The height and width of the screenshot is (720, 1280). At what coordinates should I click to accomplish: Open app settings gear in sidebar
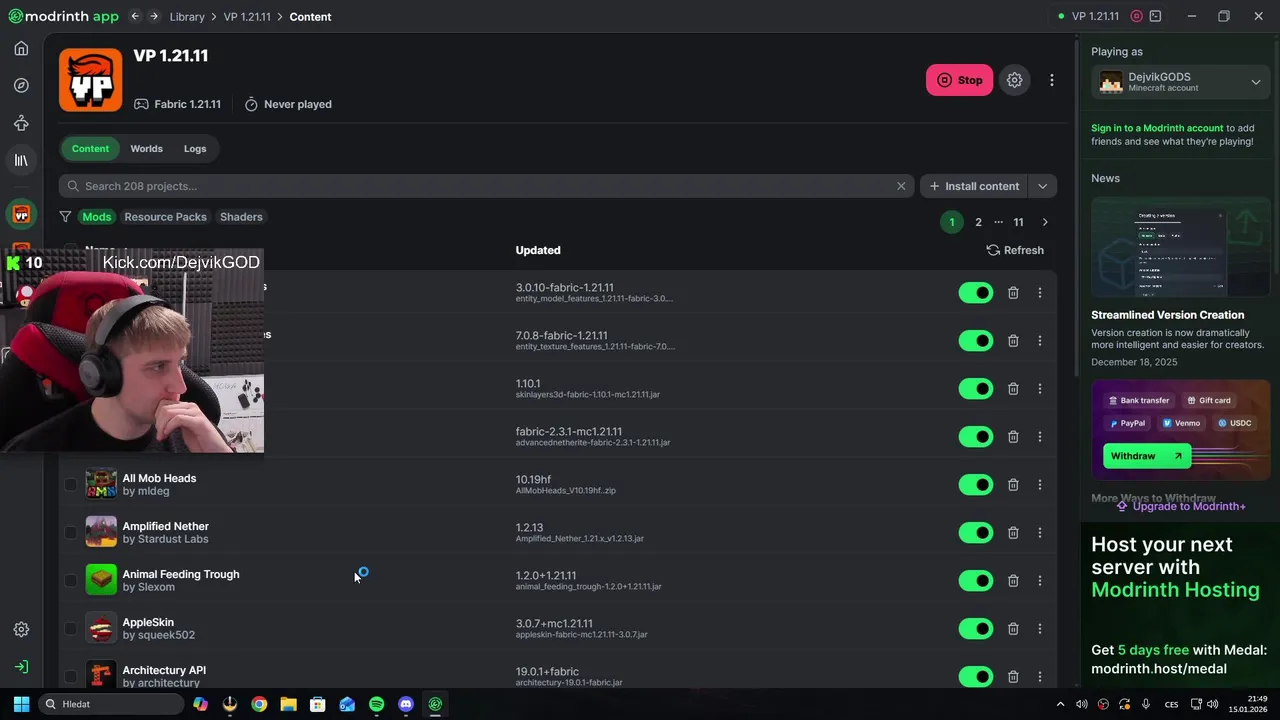click(x=21, y=629)
